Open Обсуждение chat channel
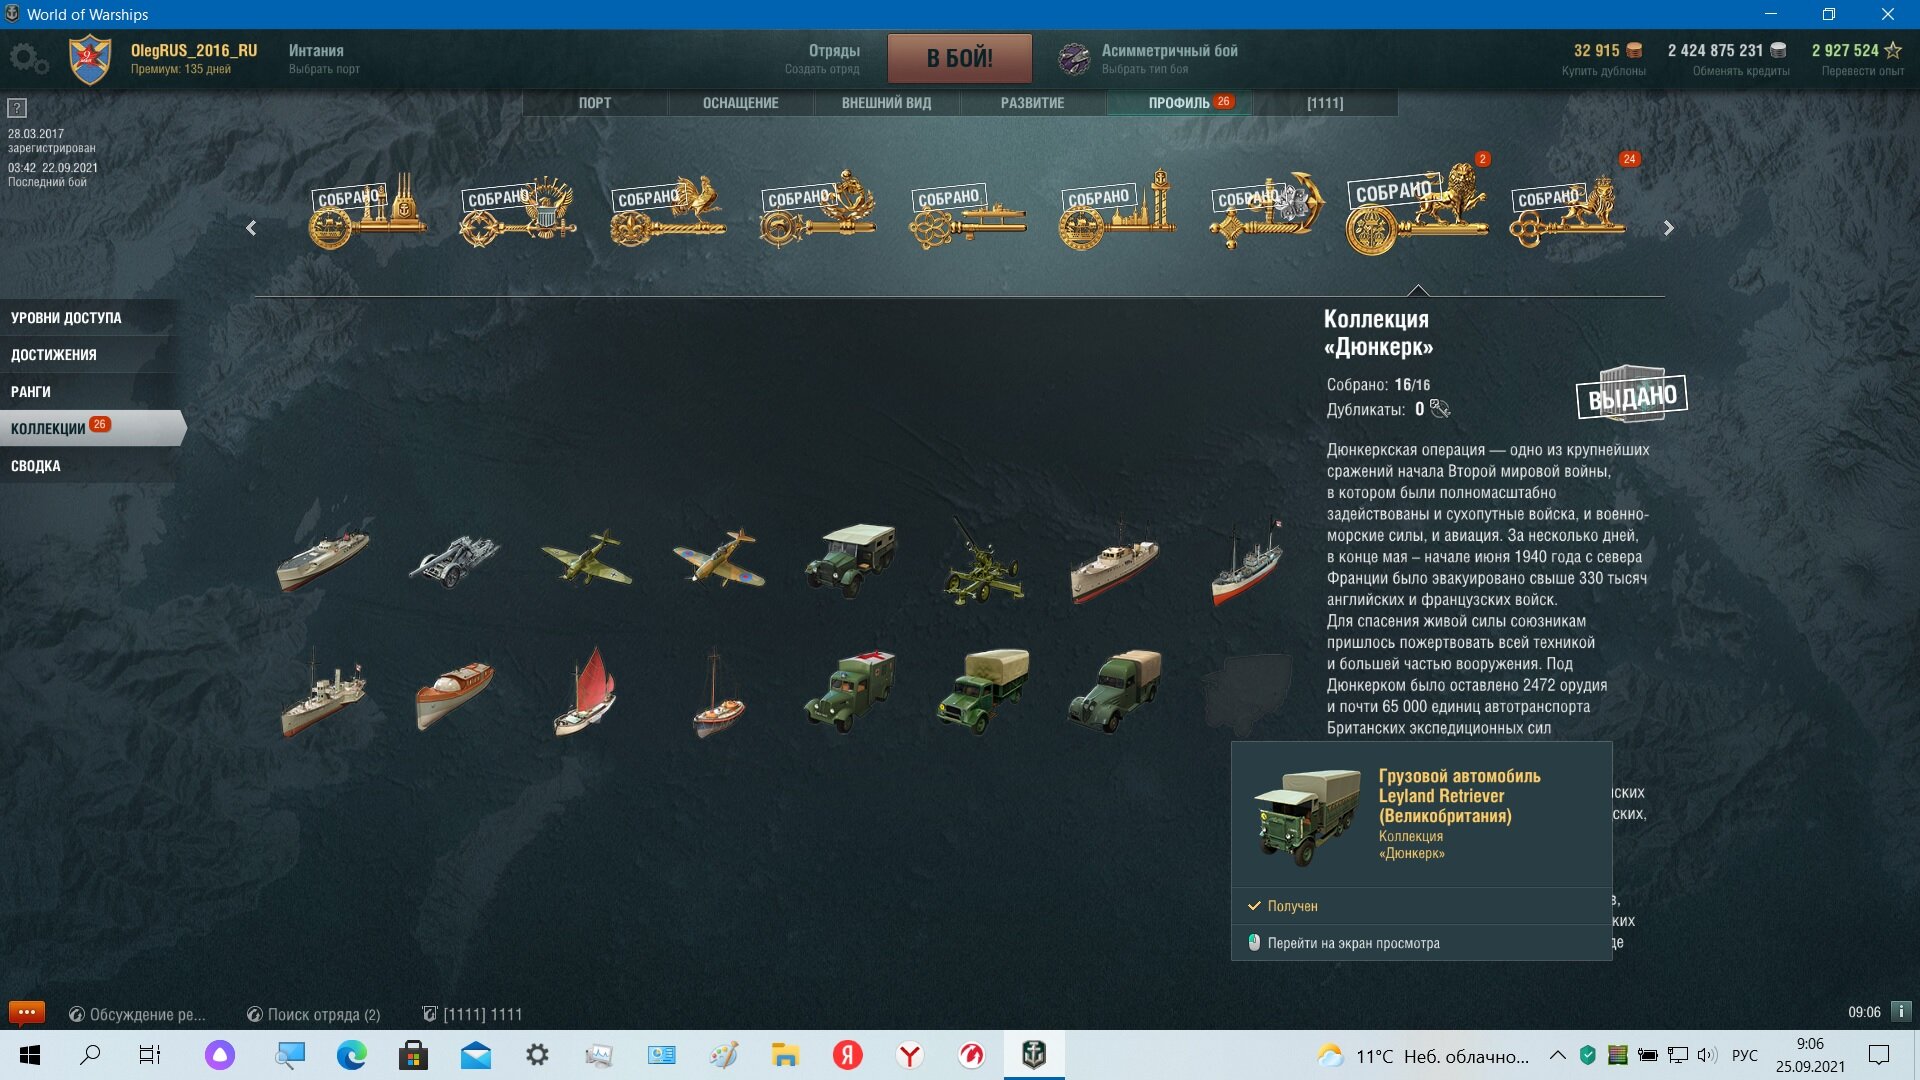 point(137,1014)
